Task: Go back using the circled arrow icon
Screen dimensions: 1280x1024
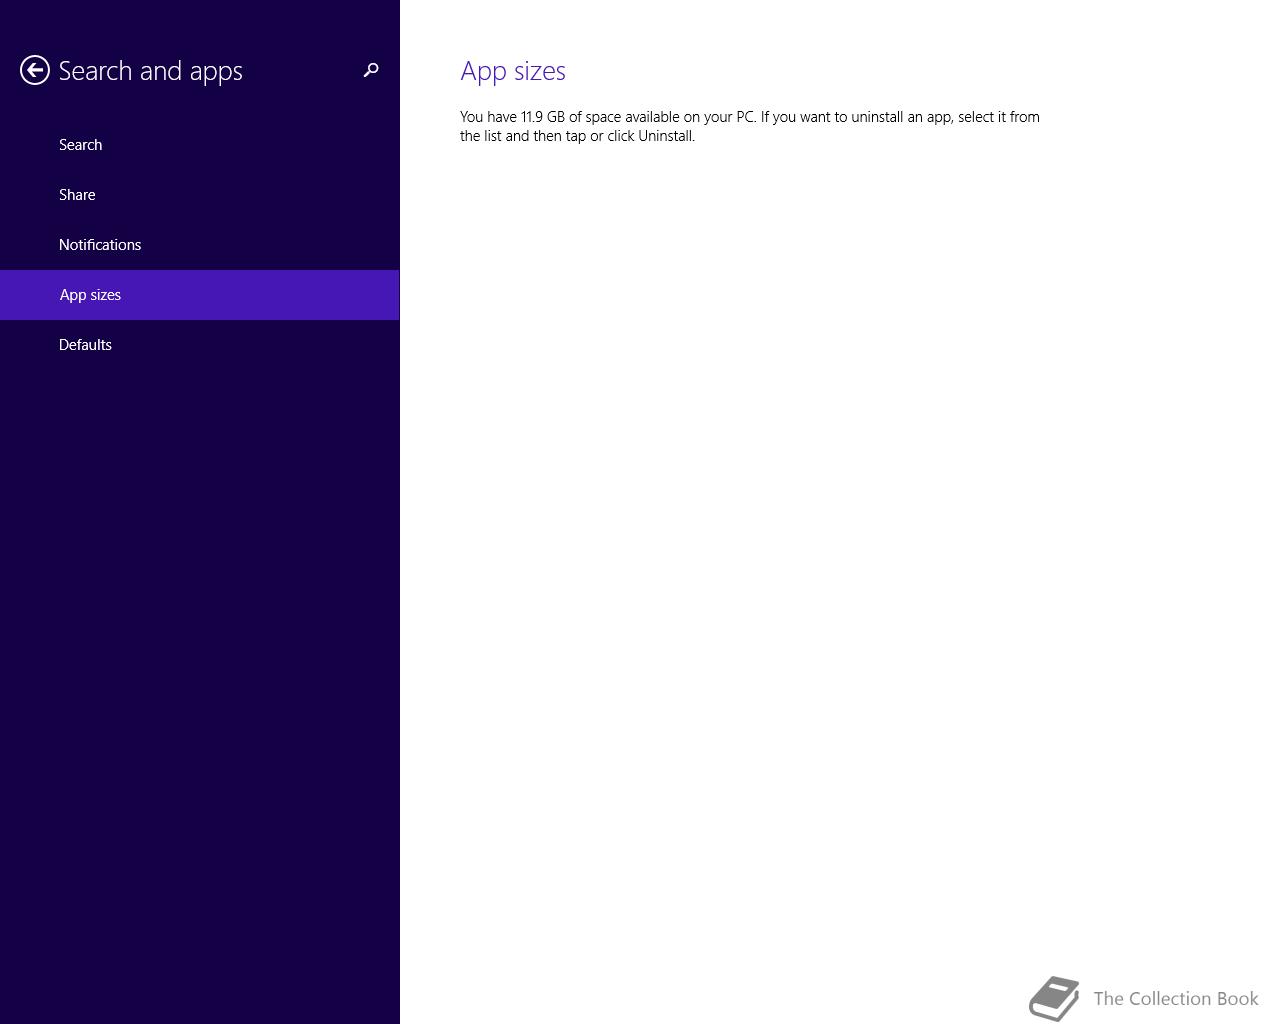Action: click(x=35, y=70)
